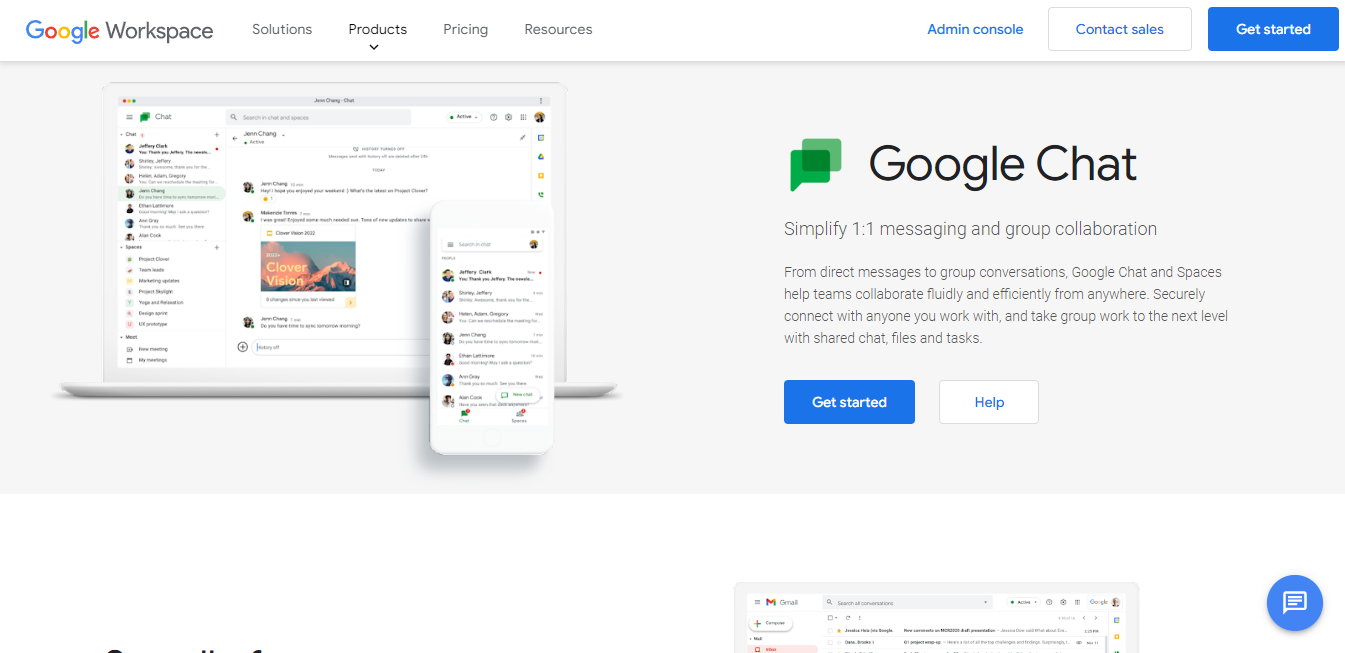The height and width of the screenshot is (653, 1345).
Task: Open the Solutions menu
Action: pyautogui.click(x=282, y=29)
